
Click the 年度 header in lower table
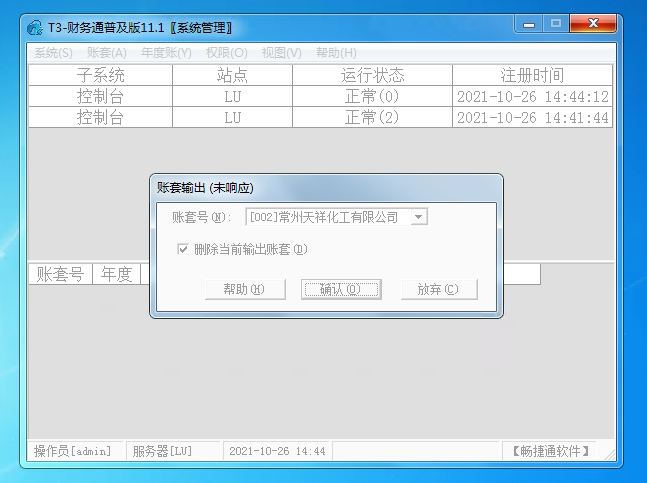[116, 274]
